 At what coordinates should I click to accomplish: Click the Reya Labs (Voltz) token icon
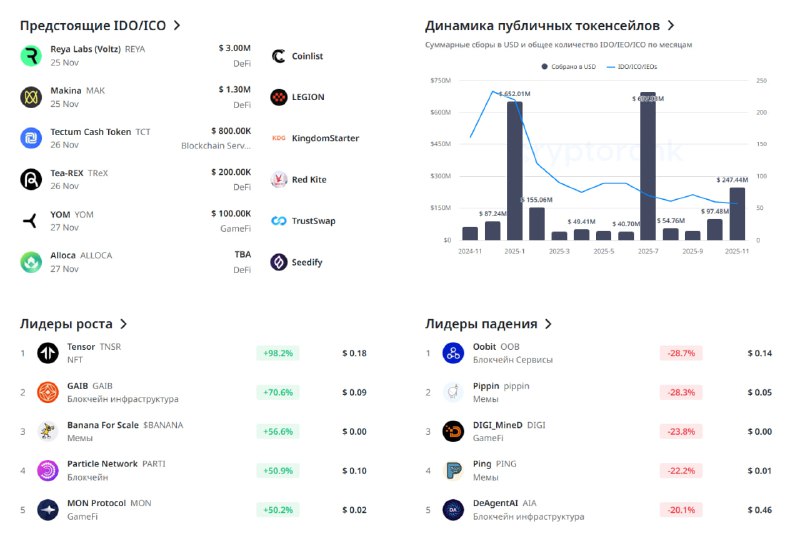tap(30, 56)
